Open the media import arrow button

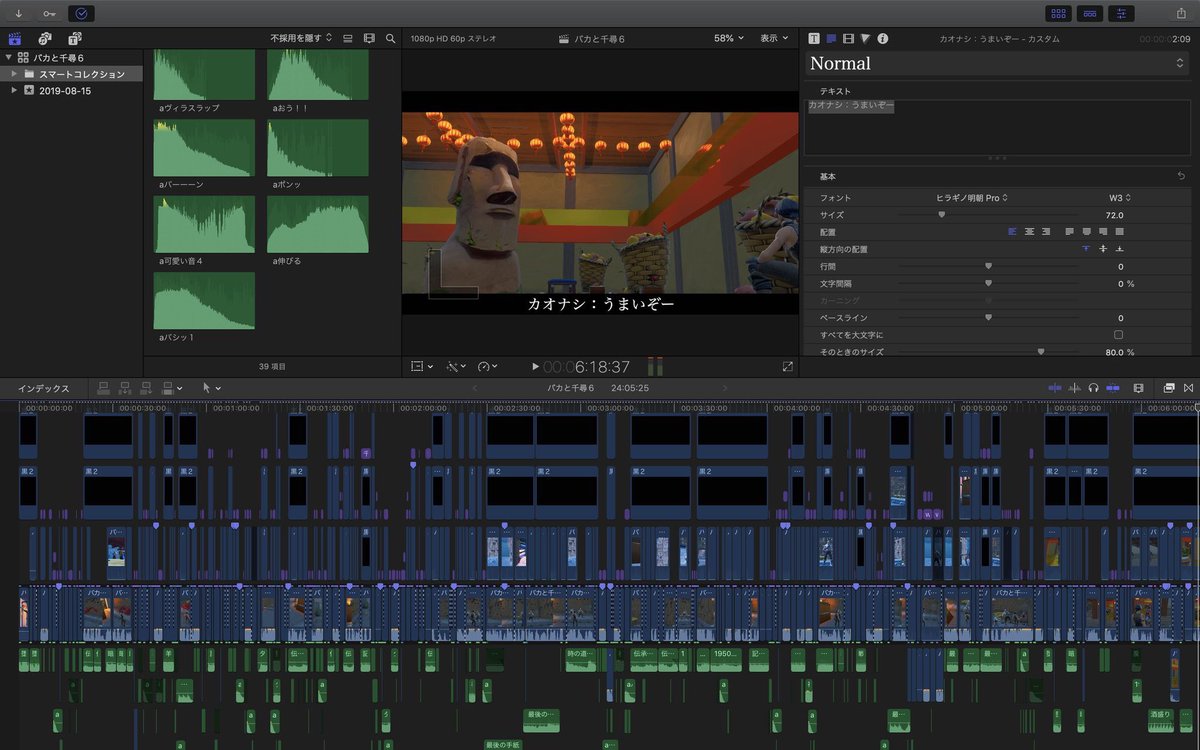coord(18,13)
